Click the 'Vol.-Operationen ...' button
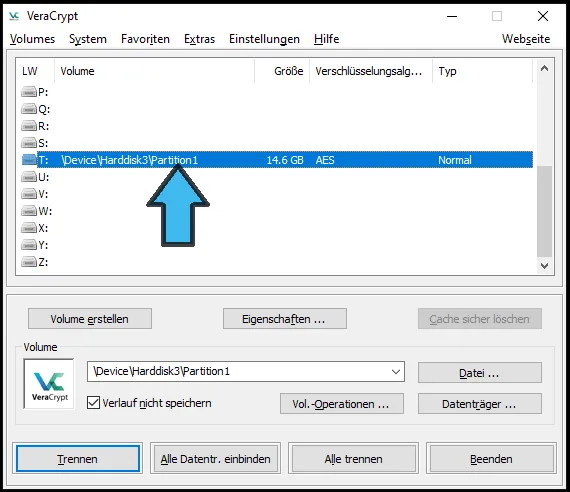570x492 pixels. pyautogui.click(x=342, y=404)
